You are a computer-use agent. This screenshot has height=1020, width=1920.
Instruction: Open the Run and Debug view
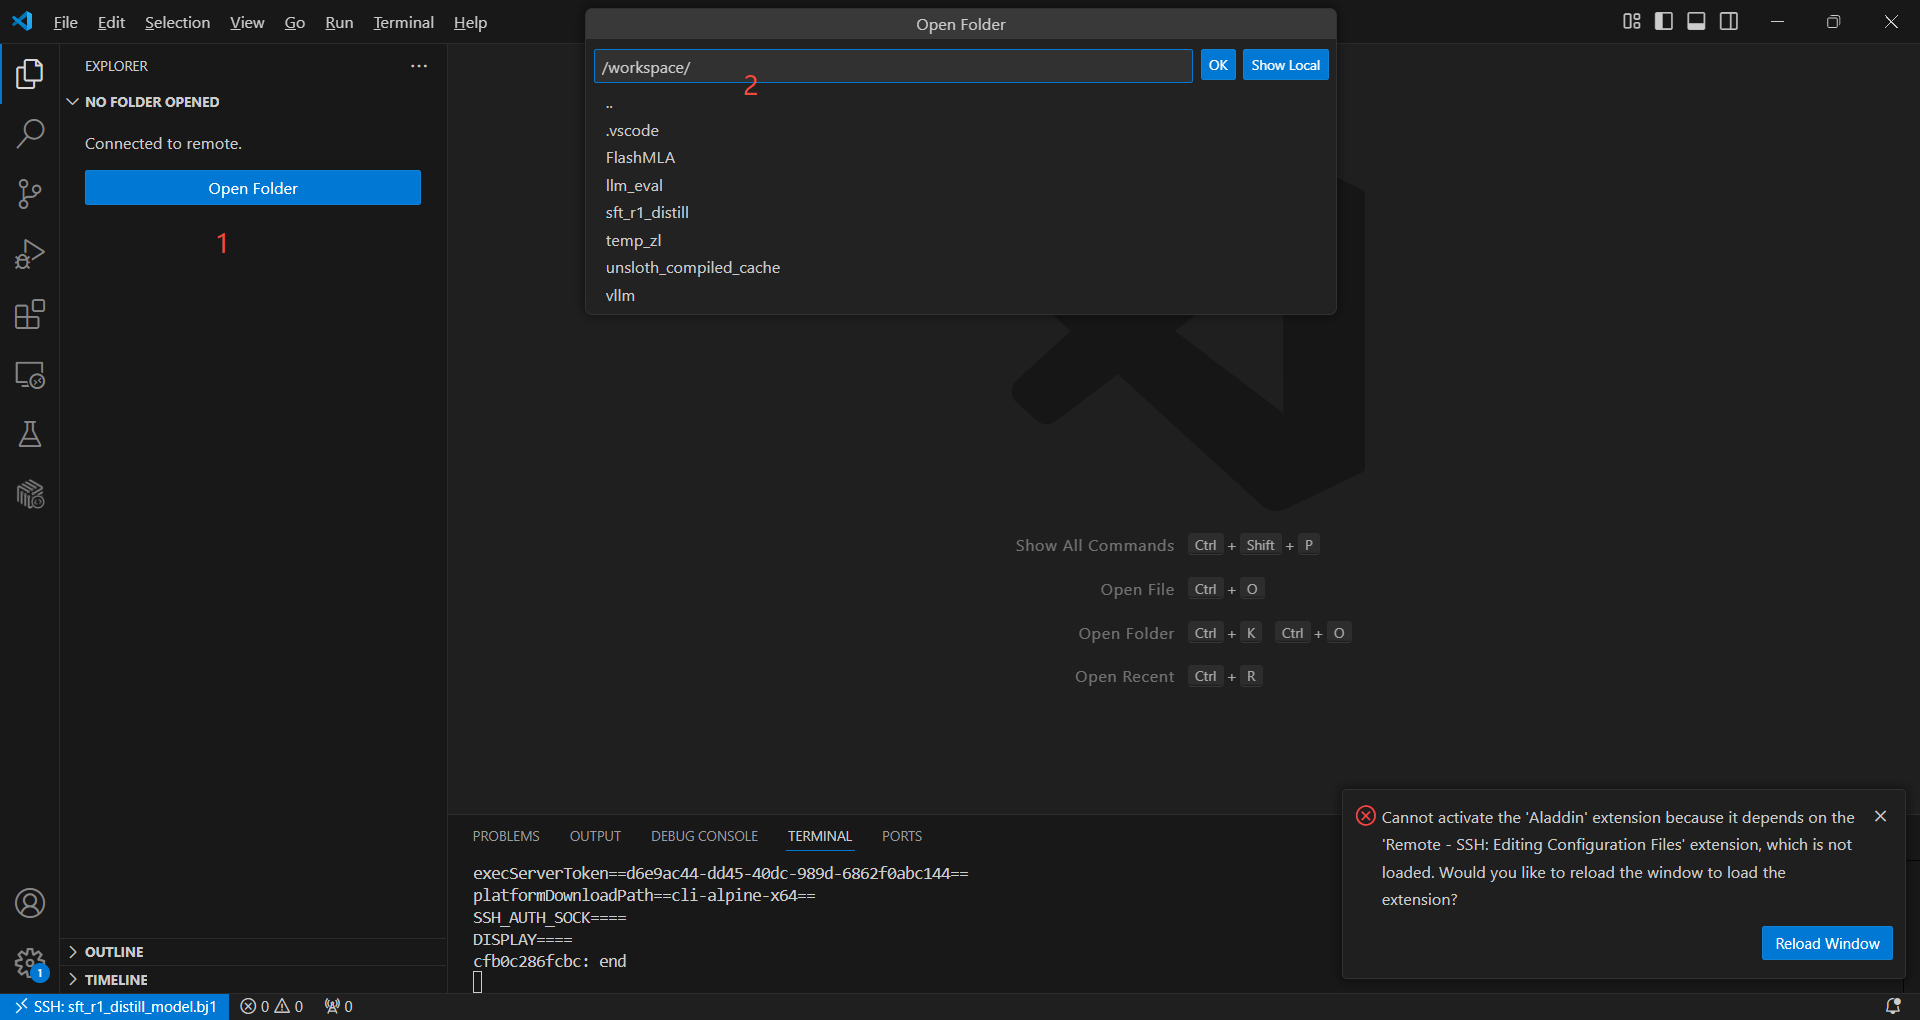pos(30,254)
